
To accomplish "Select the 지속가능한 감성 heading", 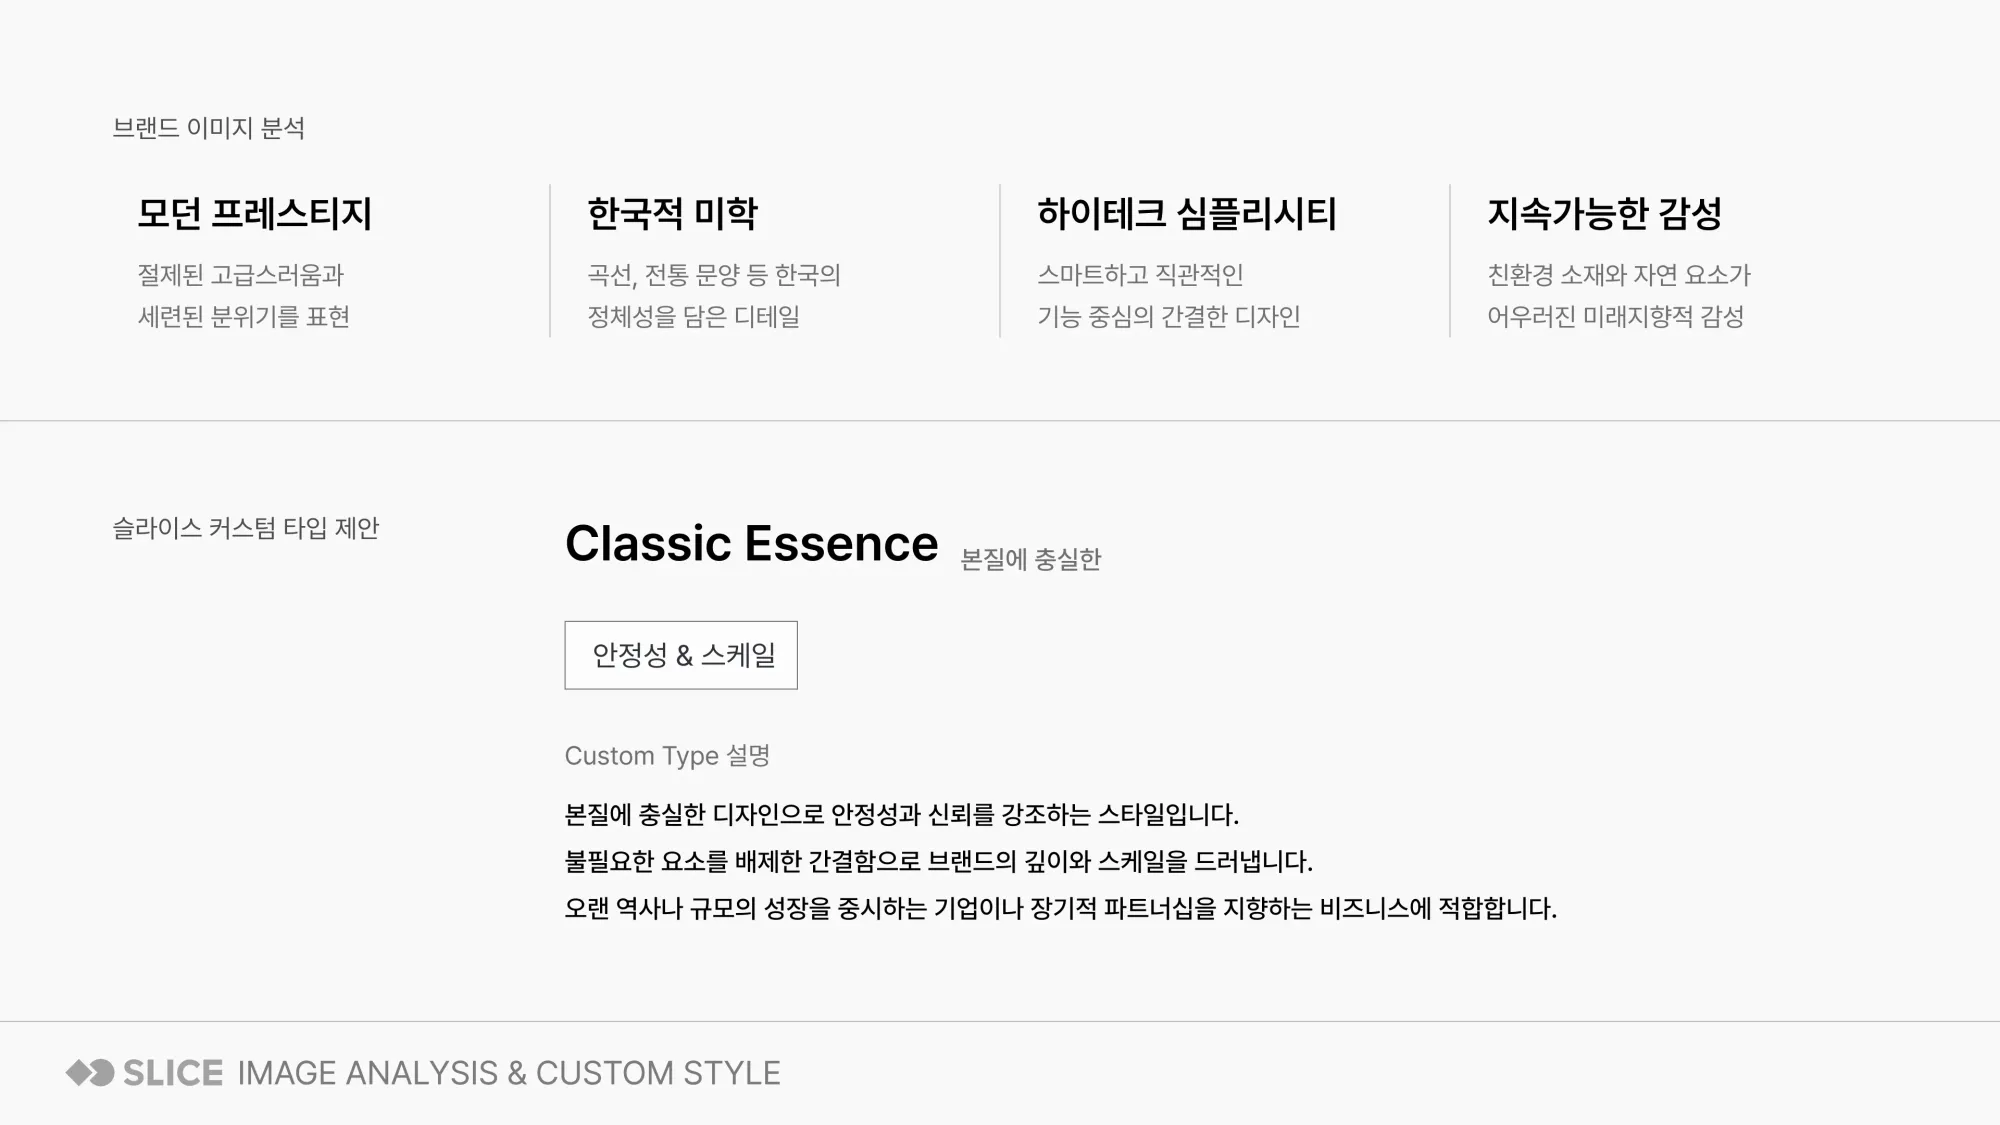I will (1604, 213).
